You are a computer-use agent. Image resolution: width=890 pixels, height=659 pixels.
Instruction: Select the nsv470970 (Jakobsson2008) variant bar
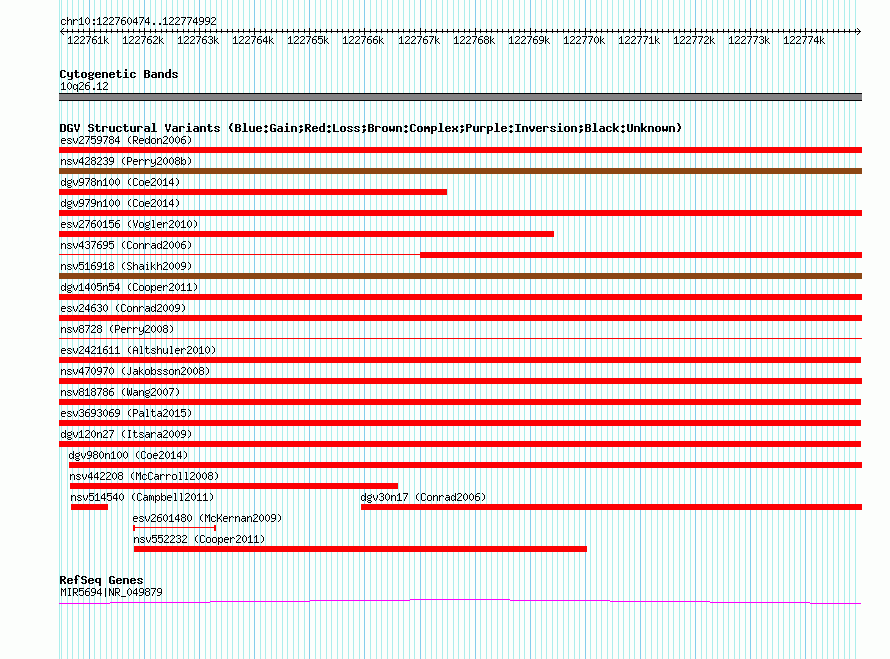coord(460,381)
